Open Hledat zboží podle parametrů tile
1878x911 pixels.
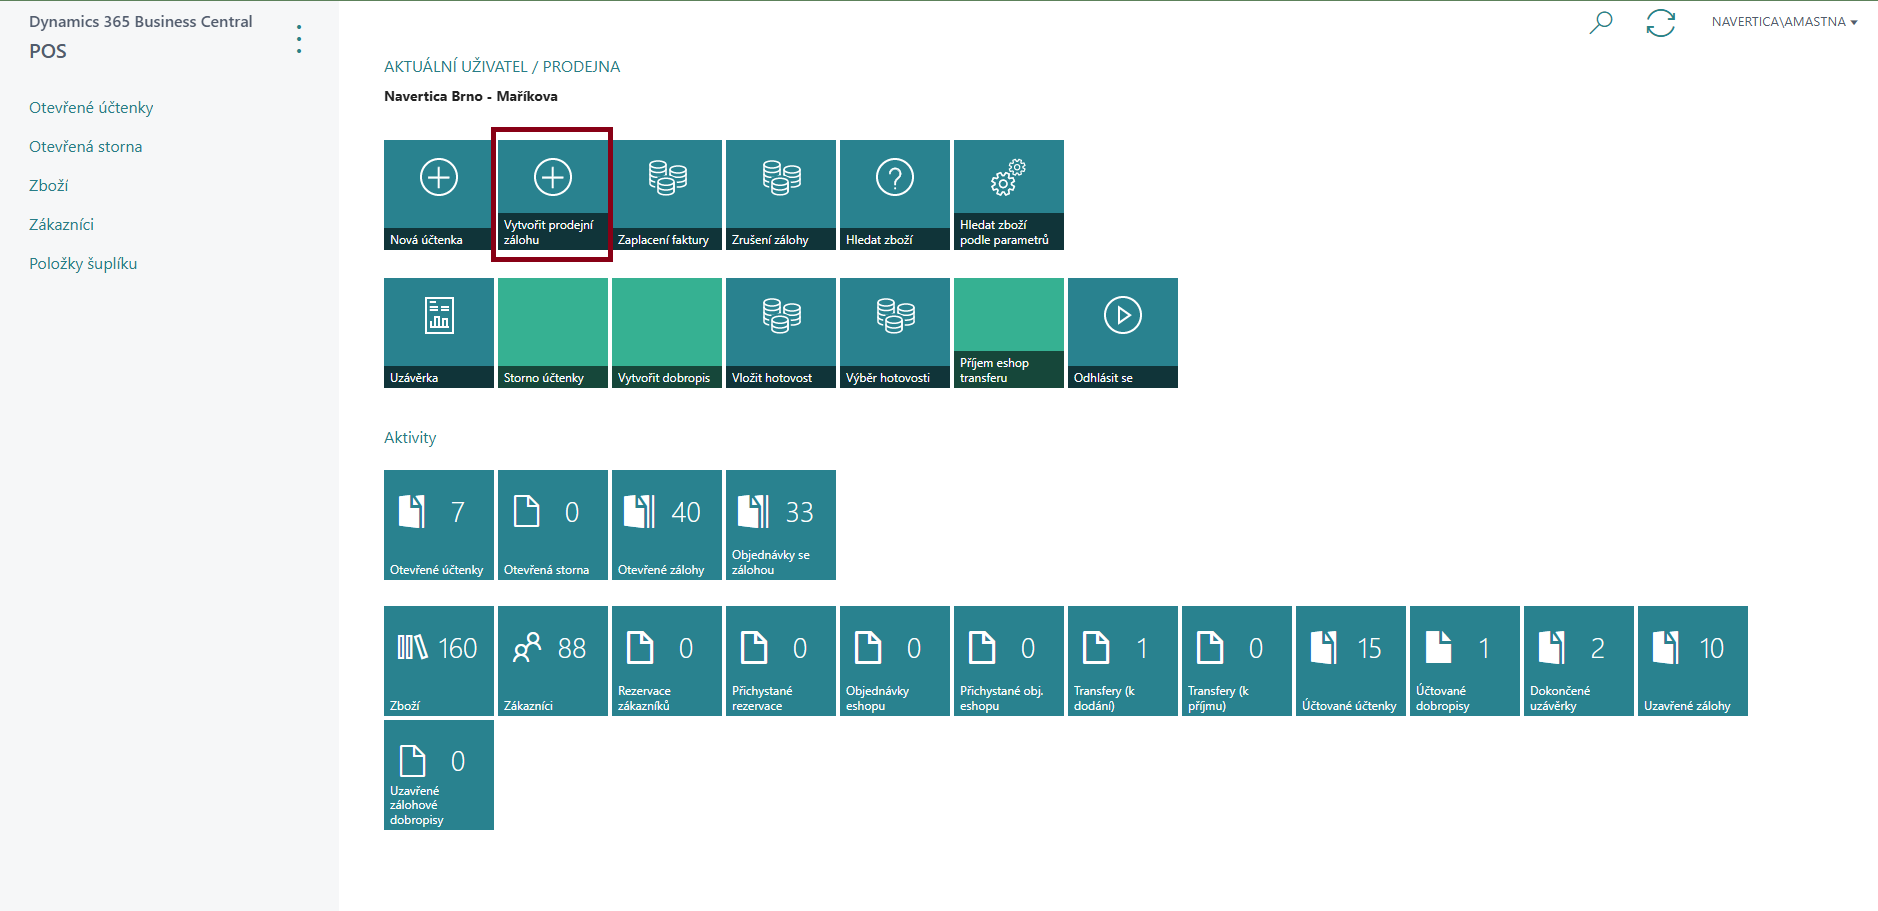coord(1008,194)
